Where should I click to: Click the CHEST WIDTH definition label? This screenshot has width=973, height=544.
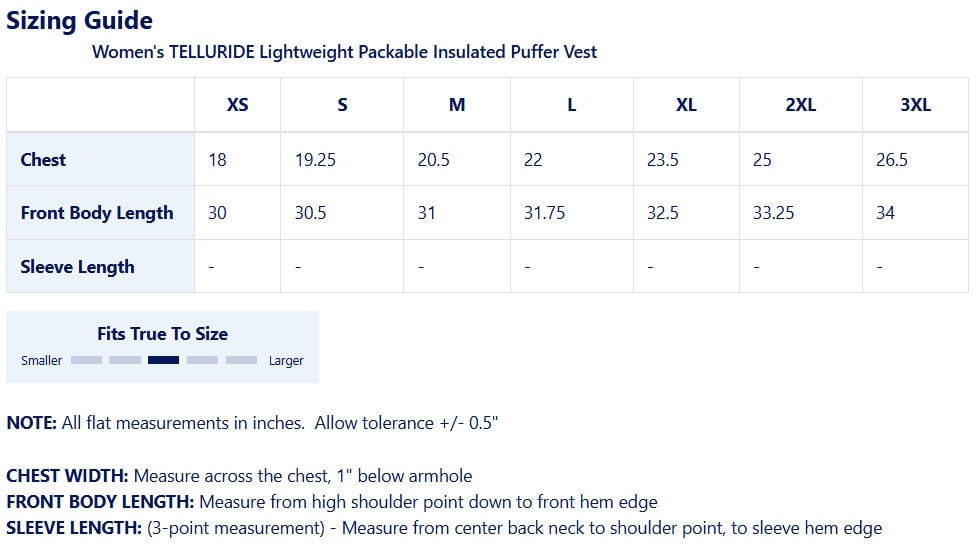pos(67,476)
